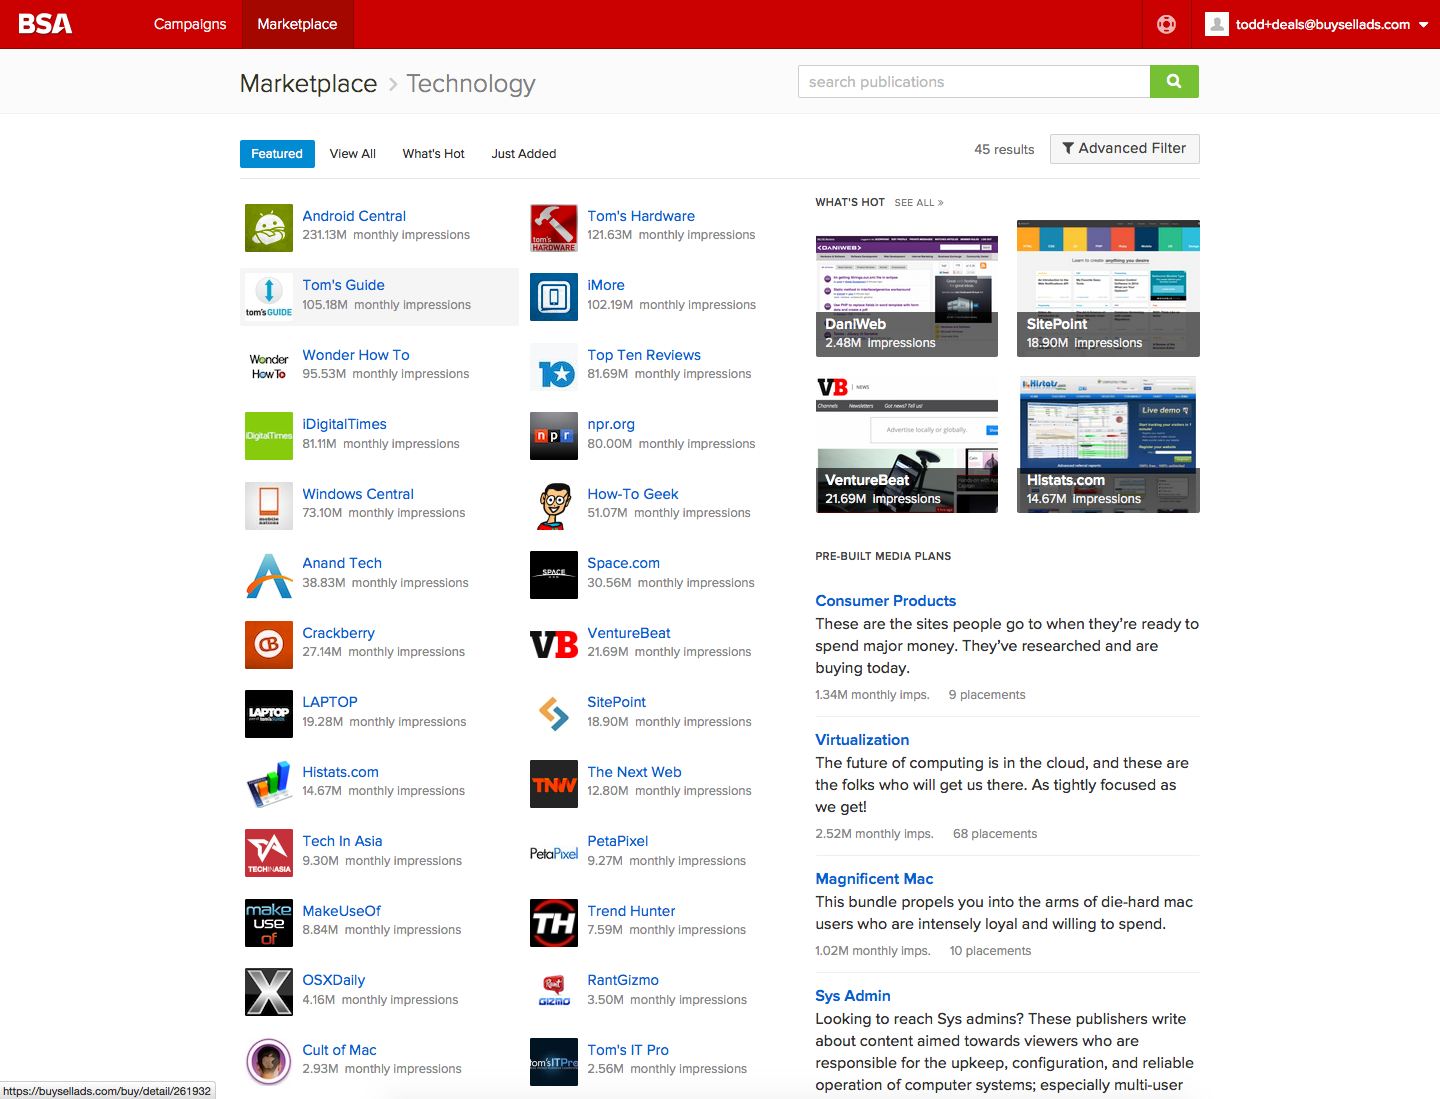Open the Magnificent Mac media plan

(874, 879)
